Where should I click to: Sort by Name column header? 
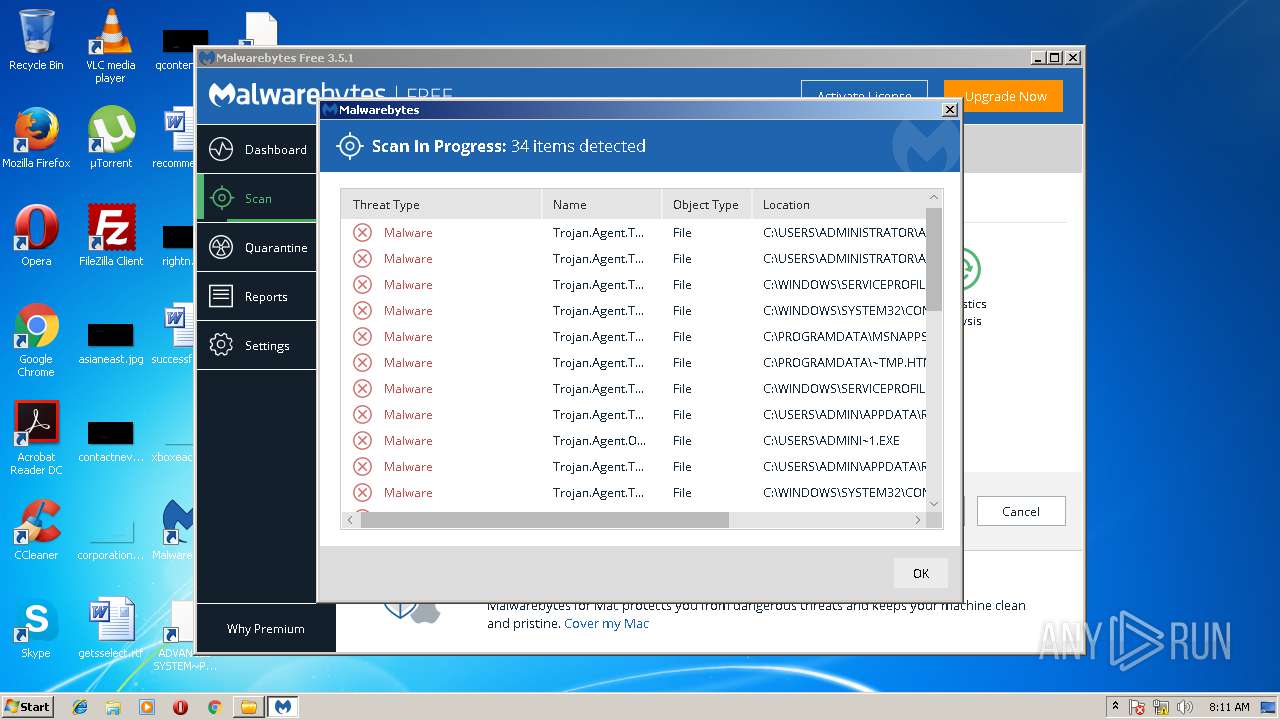601,204
